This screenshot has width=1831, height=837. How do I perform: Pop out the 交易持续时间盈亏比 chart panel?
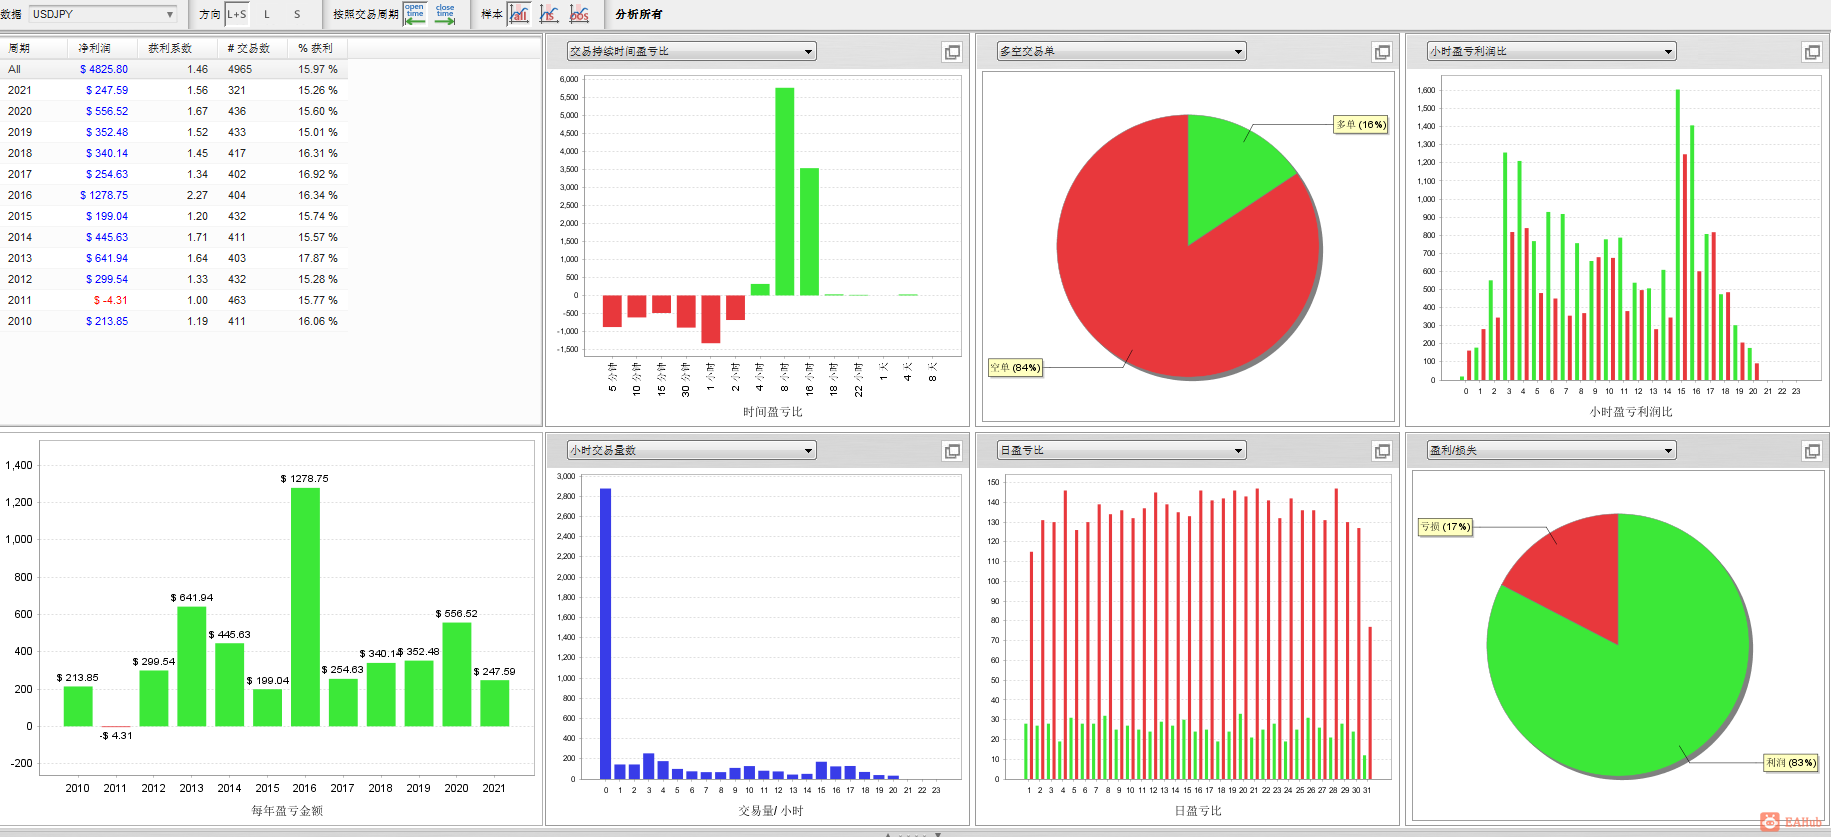pyautogui.click(x=952, y=52)
